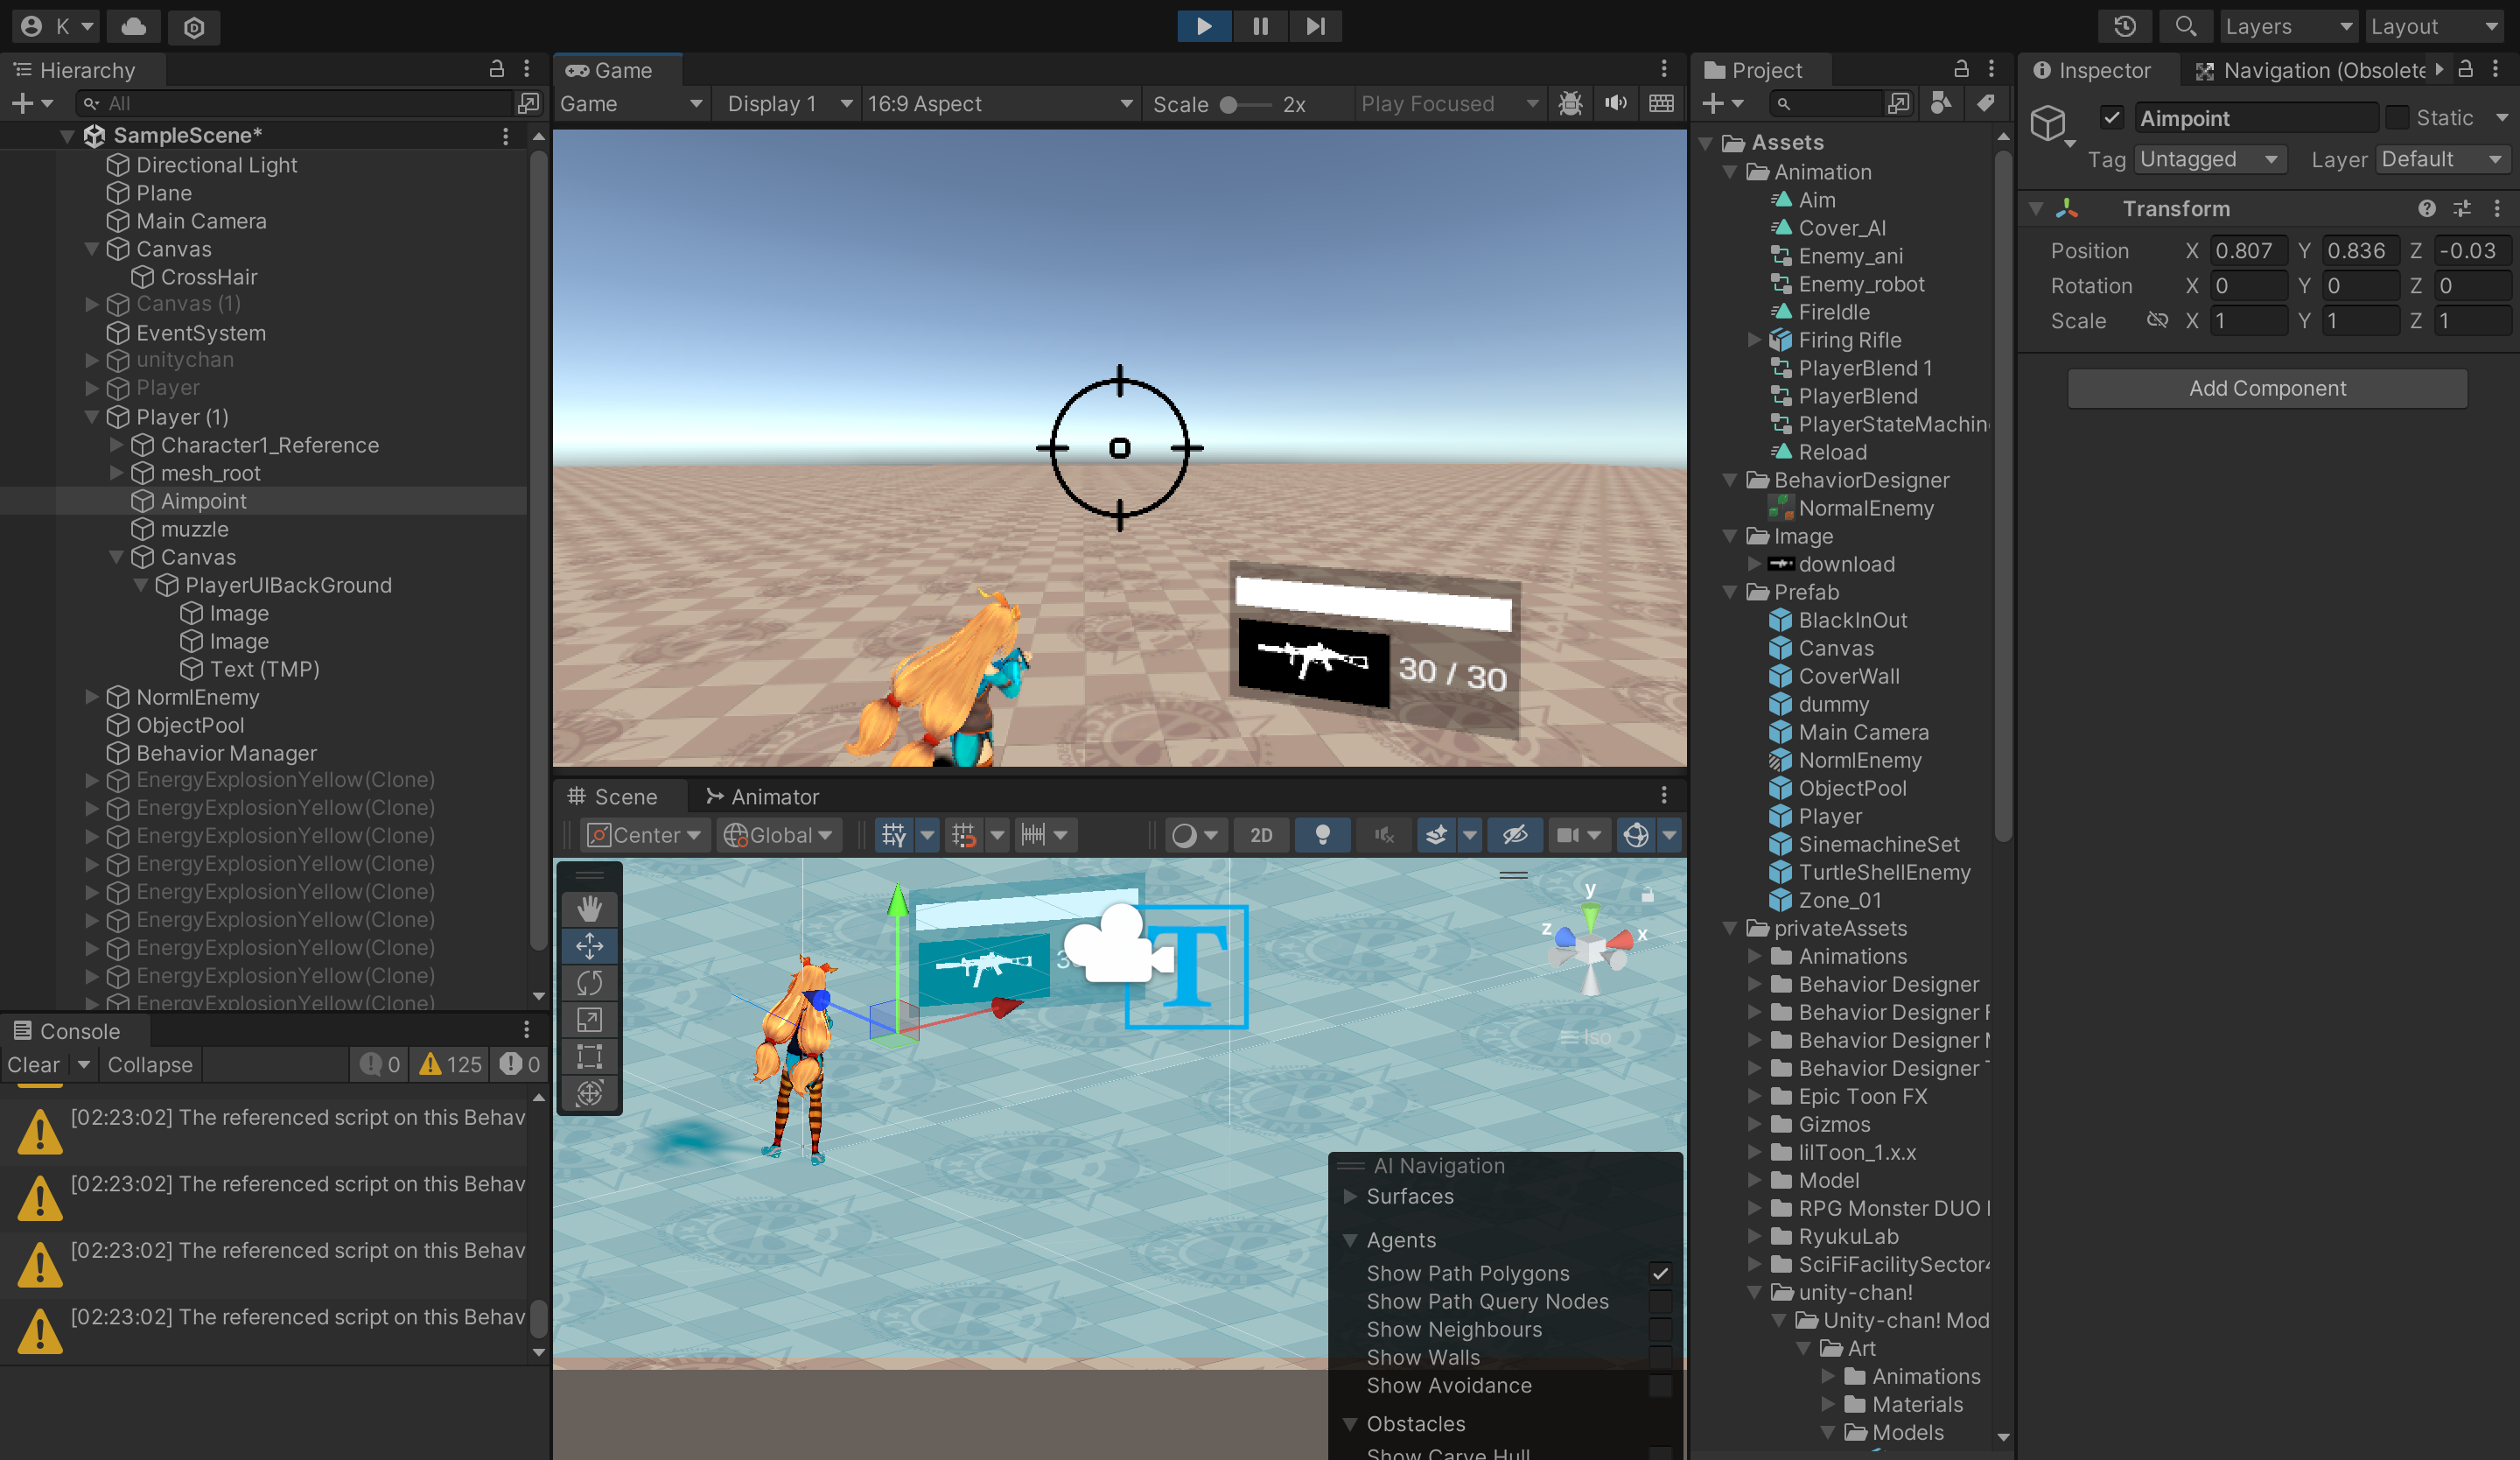Select the muzzle object in Hierarchy
The height and width of the screenshot is (1460, 2520).
pyautogui.click(x=194, y=529)
